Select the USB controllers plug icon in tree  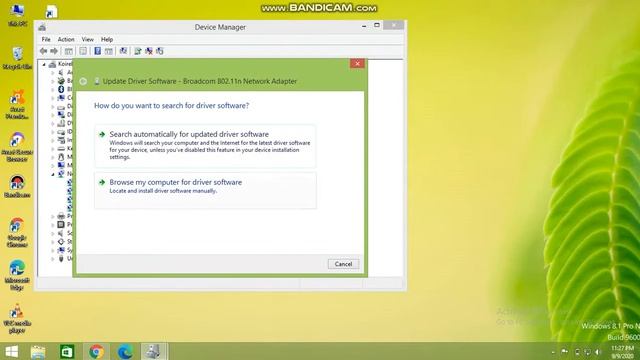(61, 258)
